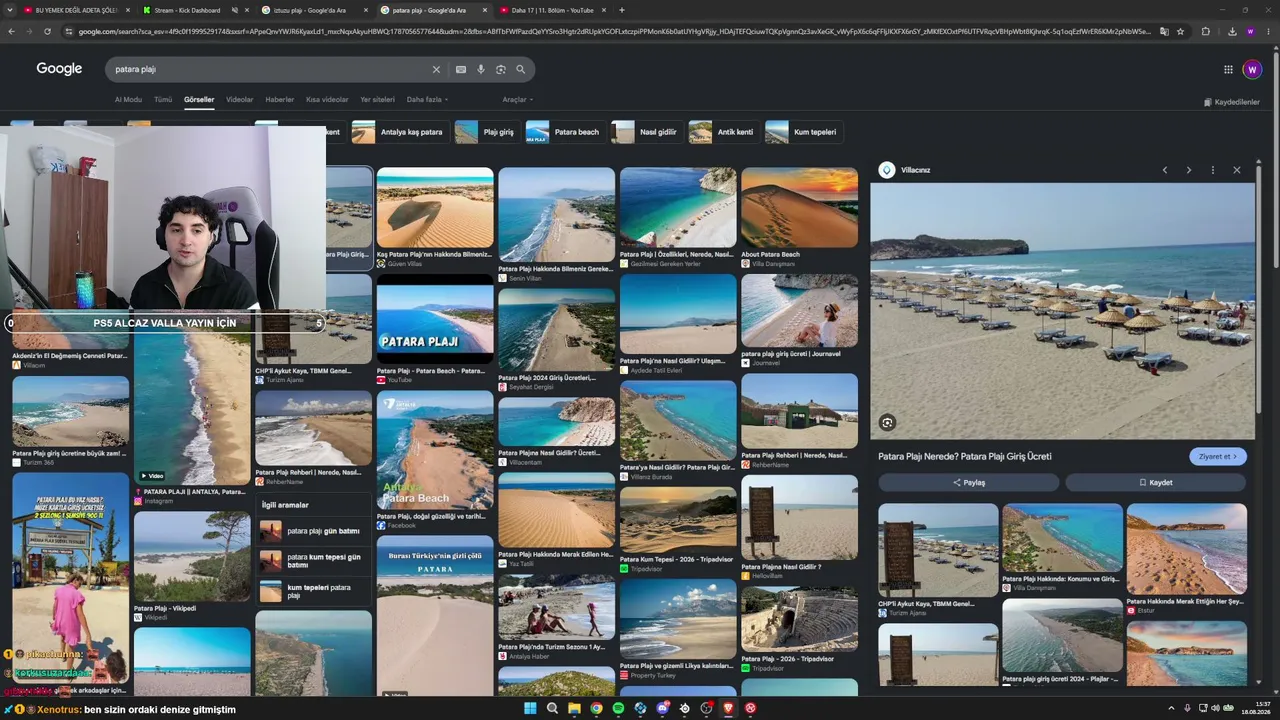The image size is (1280, 720).
Task: Show next image in the preview panel
Action: point(1189,170)
